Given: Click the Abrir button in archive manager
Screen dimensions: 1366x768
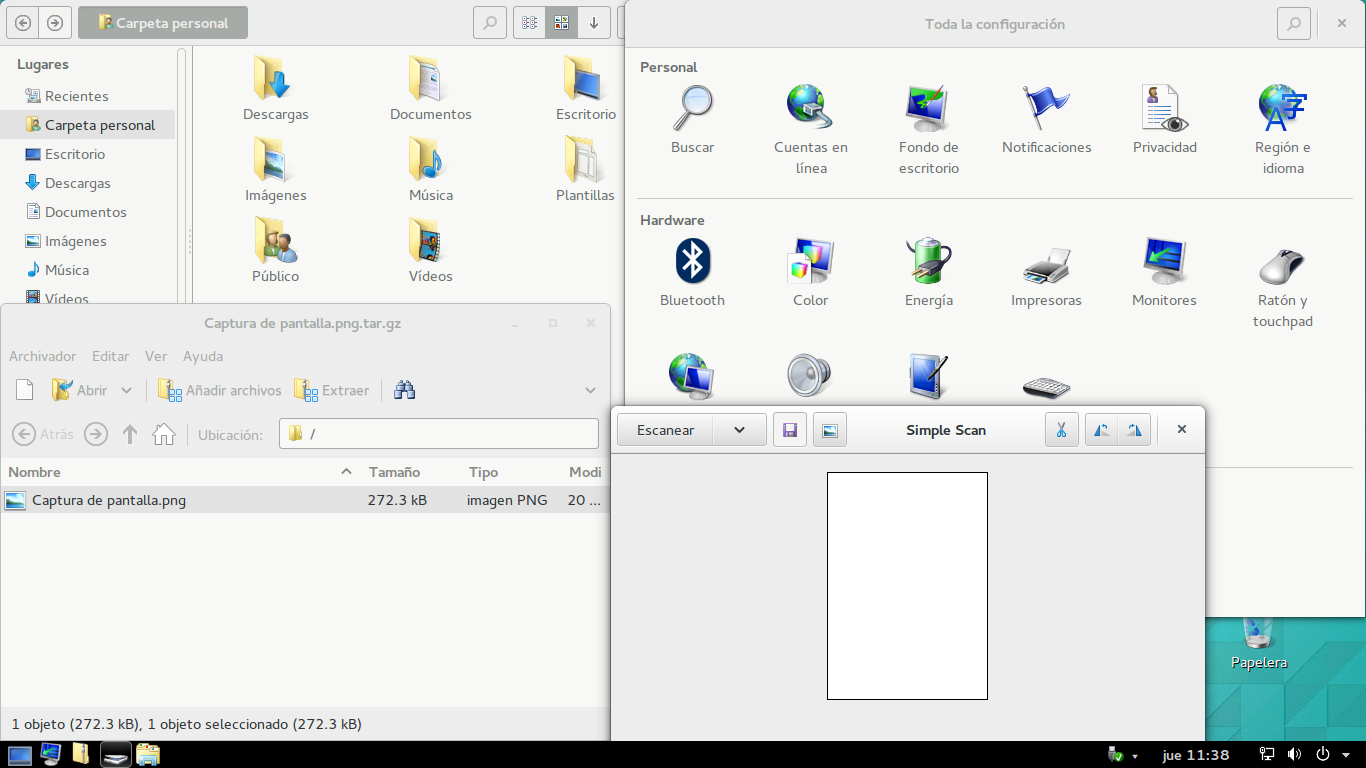Looking at the screenshot, I should (80, 390).
